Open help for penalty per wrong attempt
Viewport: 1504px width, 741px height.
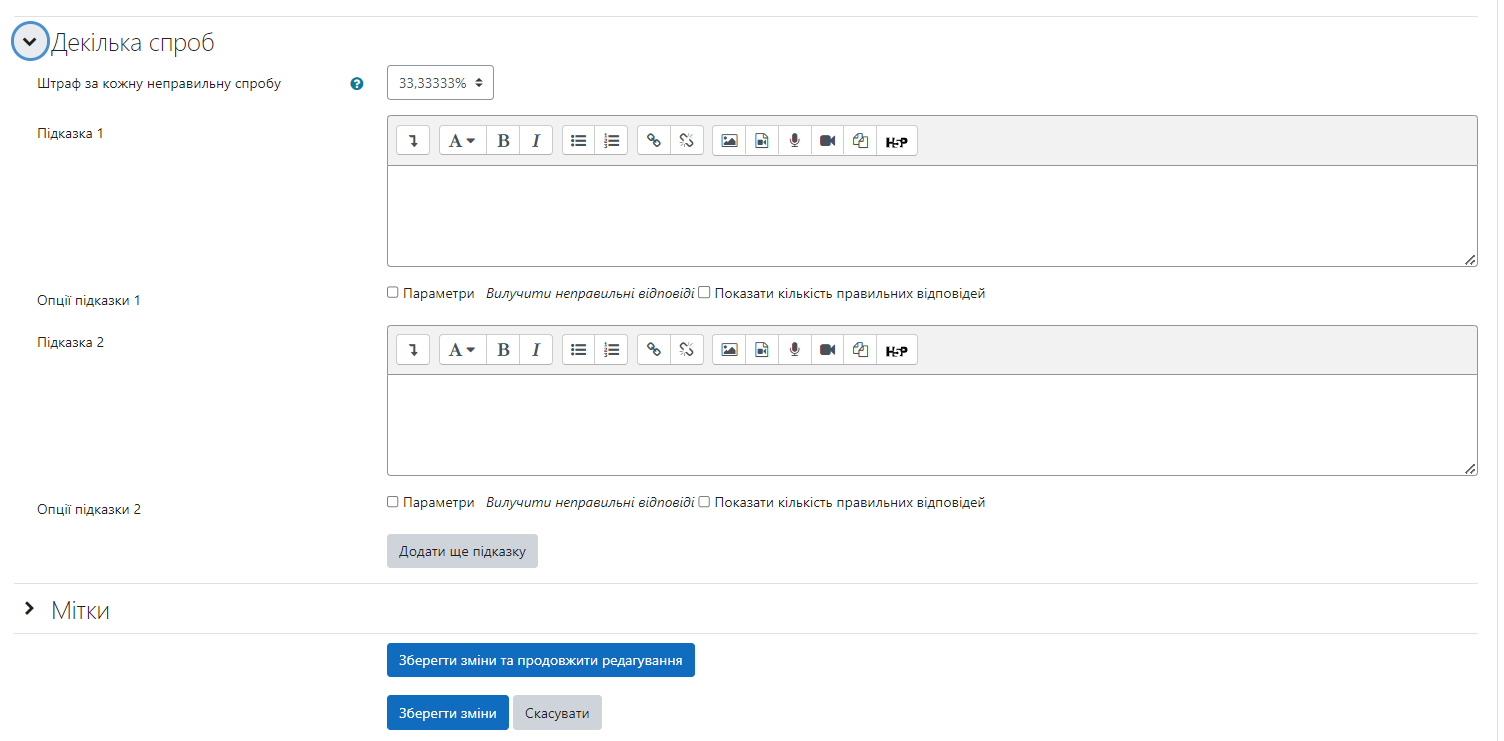[357, 84]
